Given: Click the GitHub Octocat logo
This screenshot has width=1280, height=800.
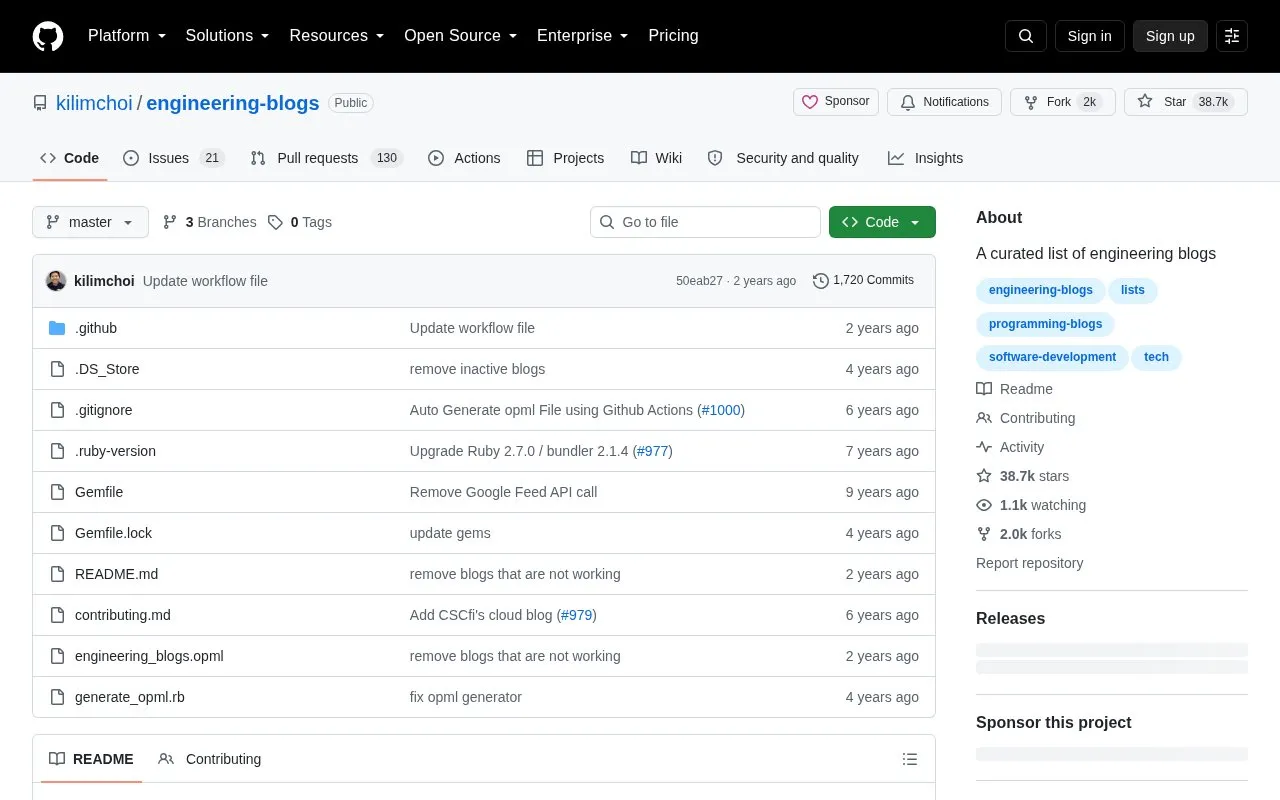Looking at the screenshot, I should 48,36.
